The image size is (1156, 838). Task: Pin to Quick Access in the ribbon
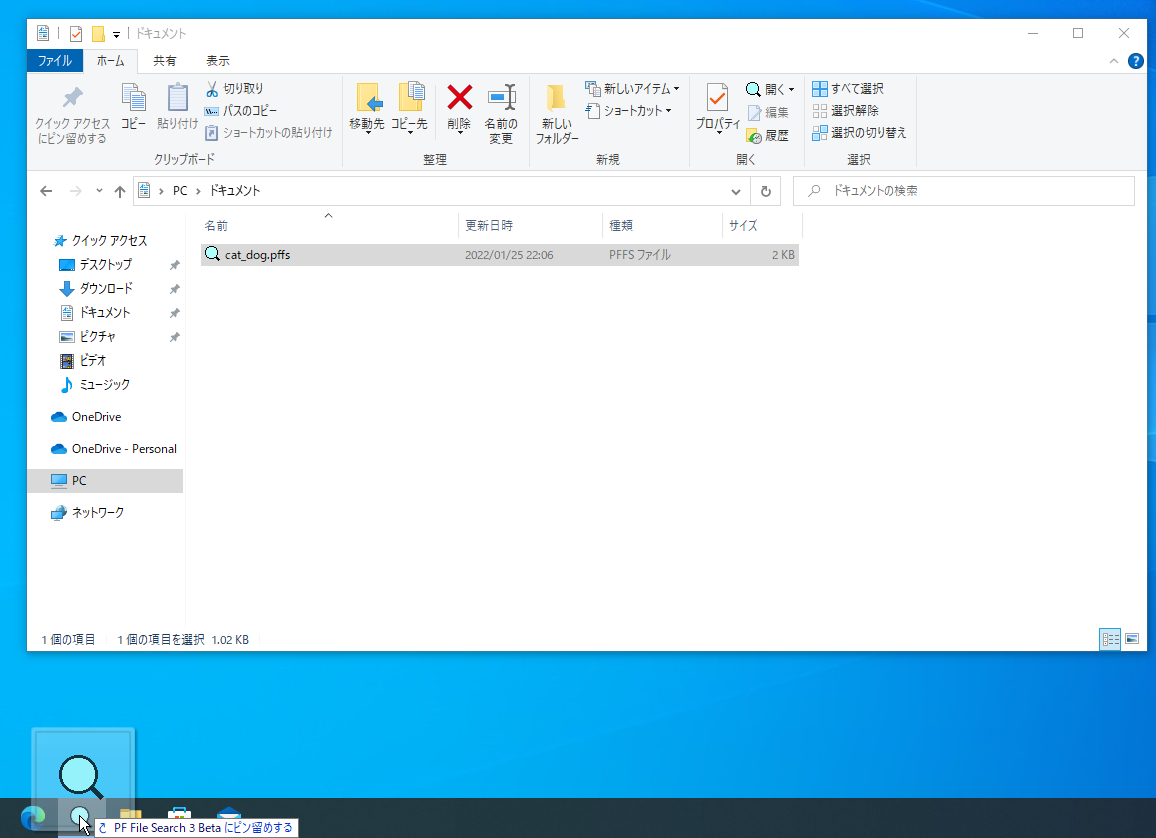point(72,115)
